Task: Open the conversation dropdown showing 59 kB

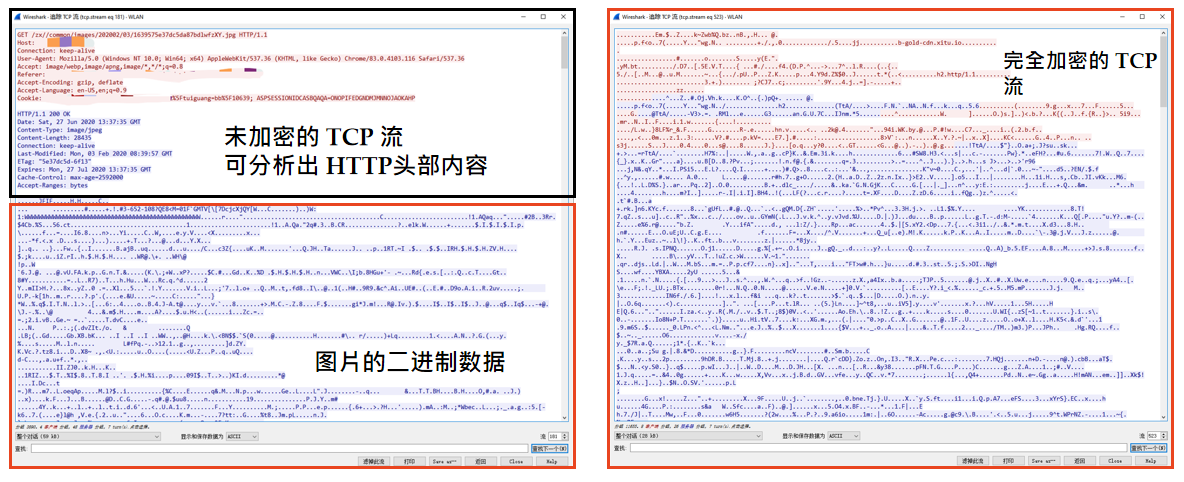Action: (88, 436)
